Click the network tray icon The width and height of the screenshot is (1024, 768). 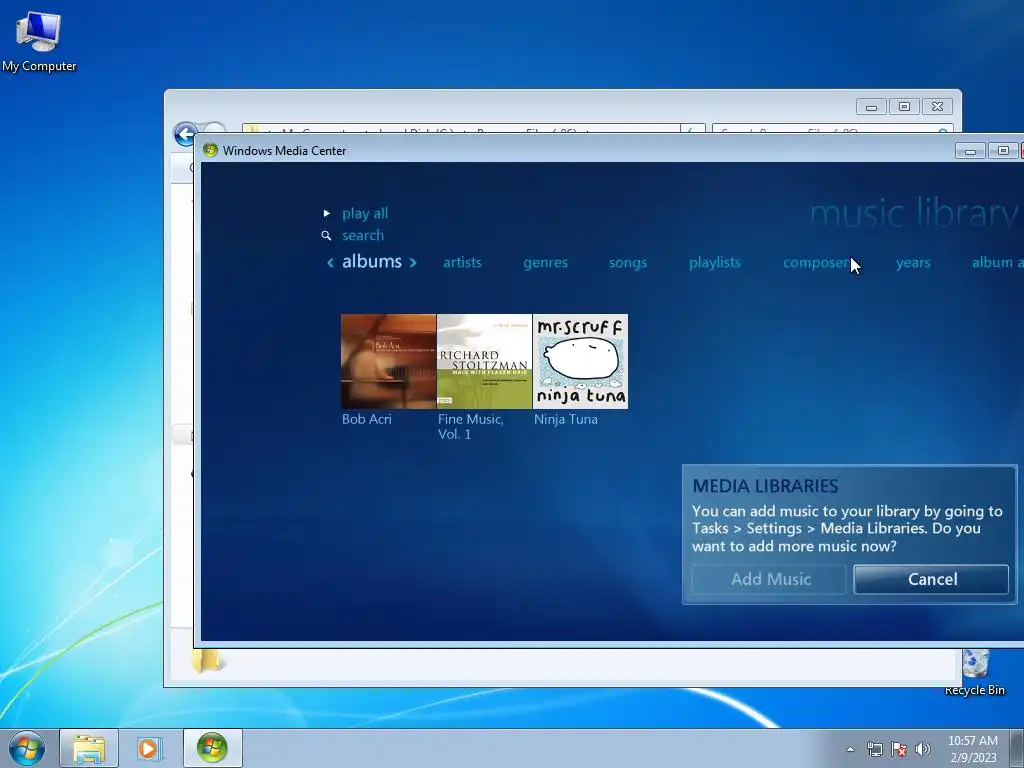point(874,749)
